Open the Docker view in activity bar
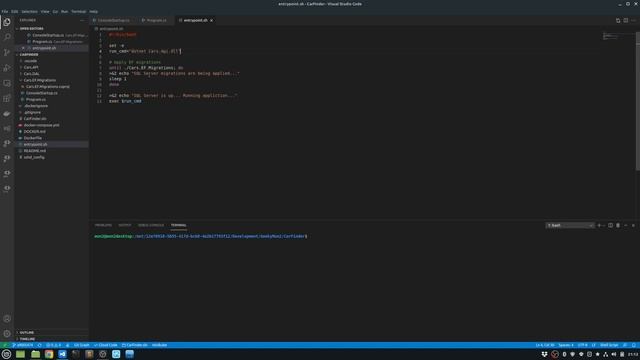The image size is (640, 360). 7,113
